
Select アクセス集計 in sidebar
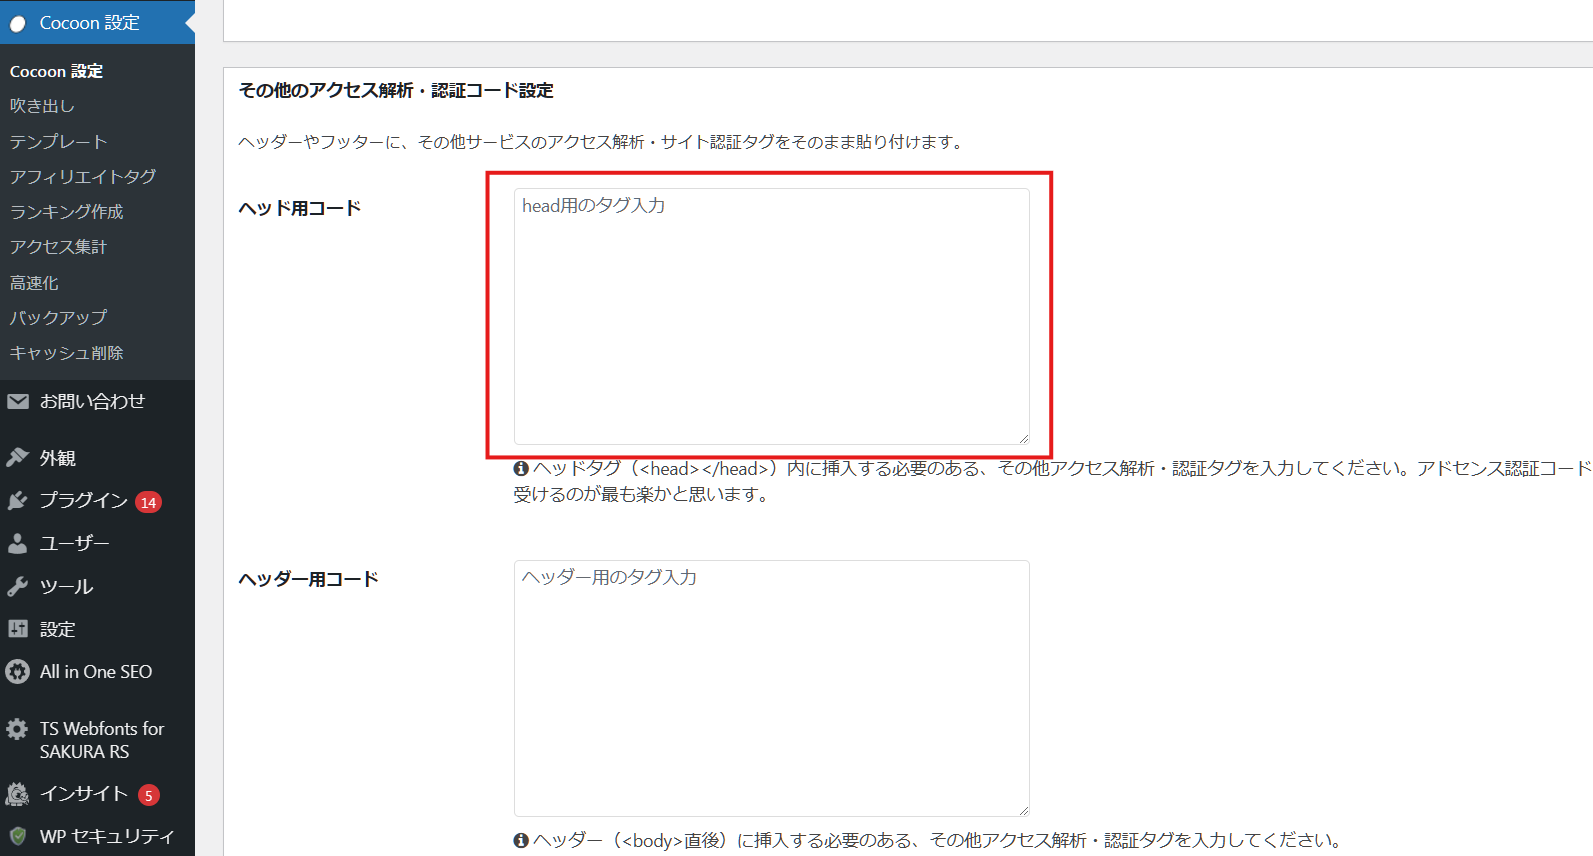point(58,247)
